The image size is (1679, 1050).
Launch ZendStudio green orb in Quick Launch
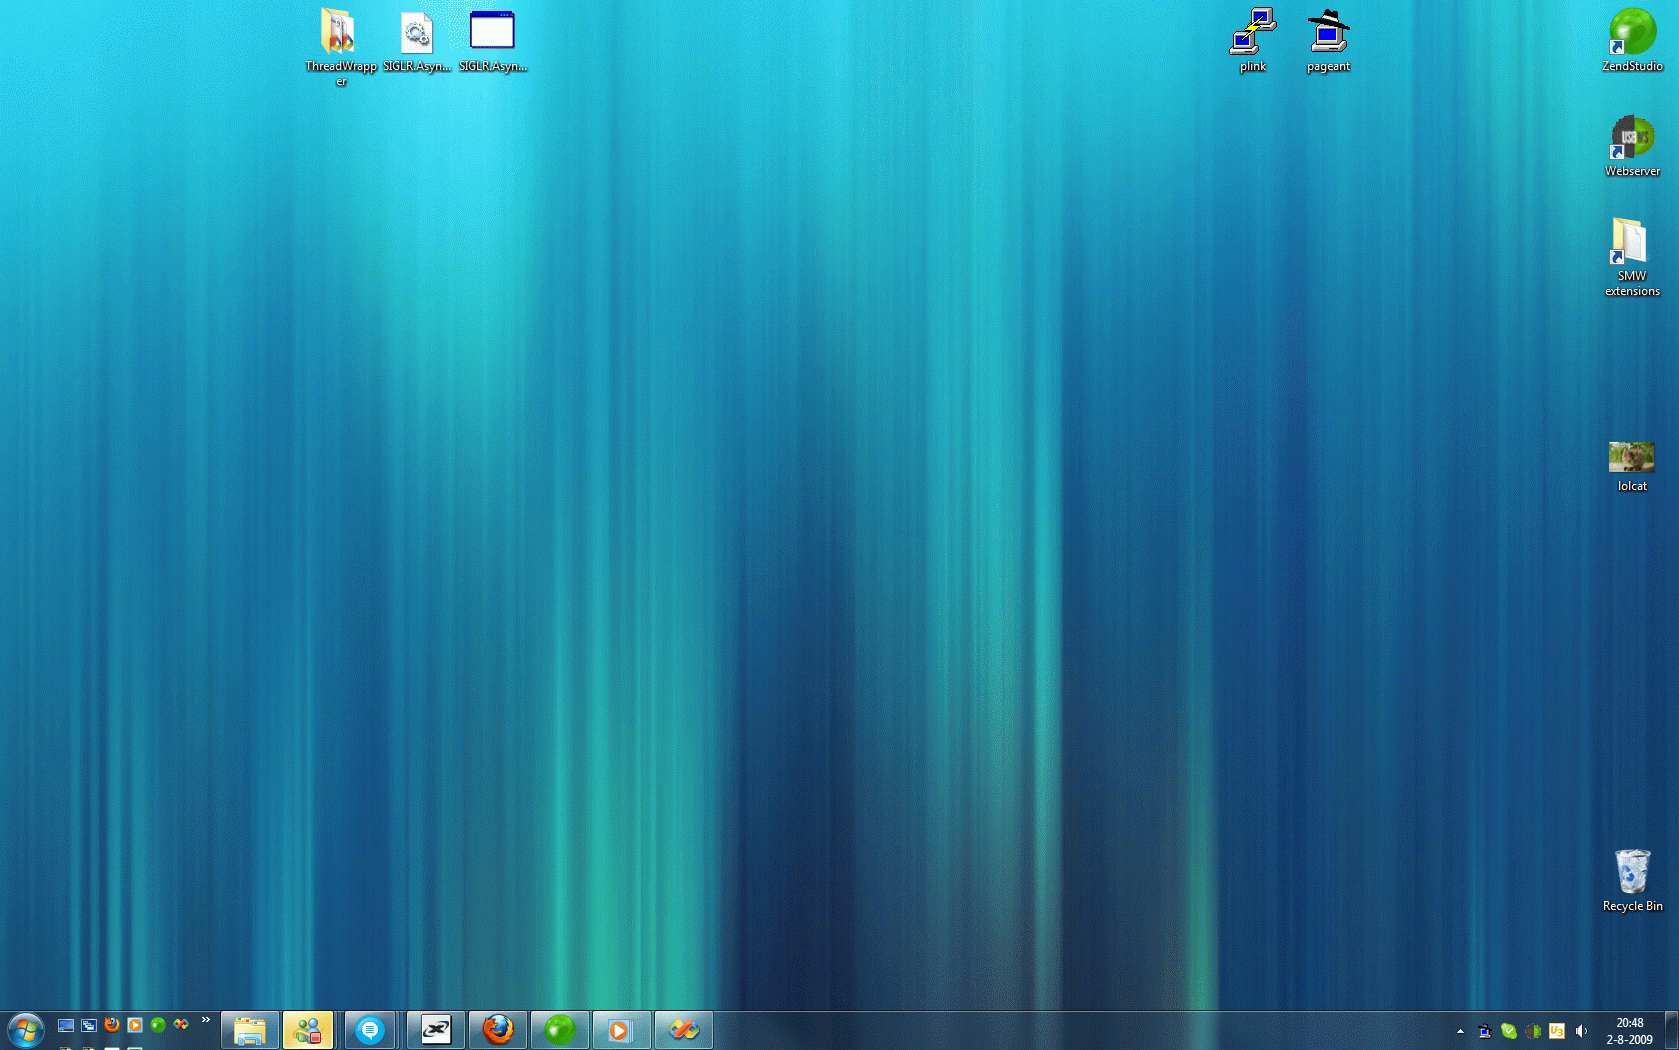158,1025
